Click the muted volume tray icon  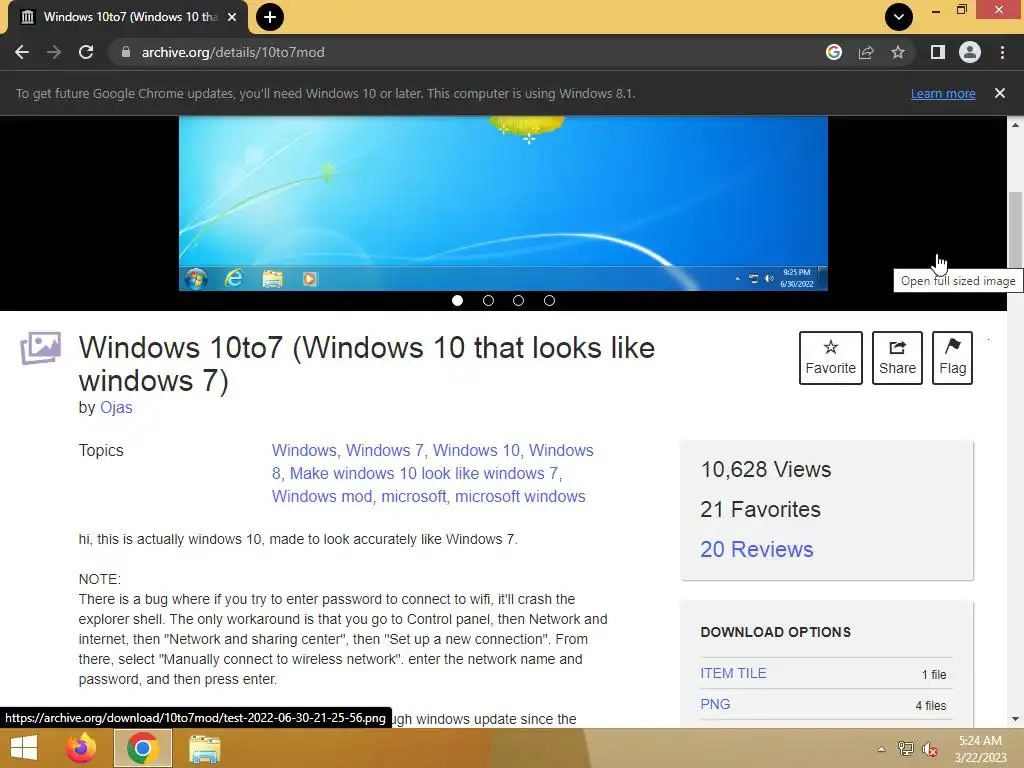click(x=930, y=749)
